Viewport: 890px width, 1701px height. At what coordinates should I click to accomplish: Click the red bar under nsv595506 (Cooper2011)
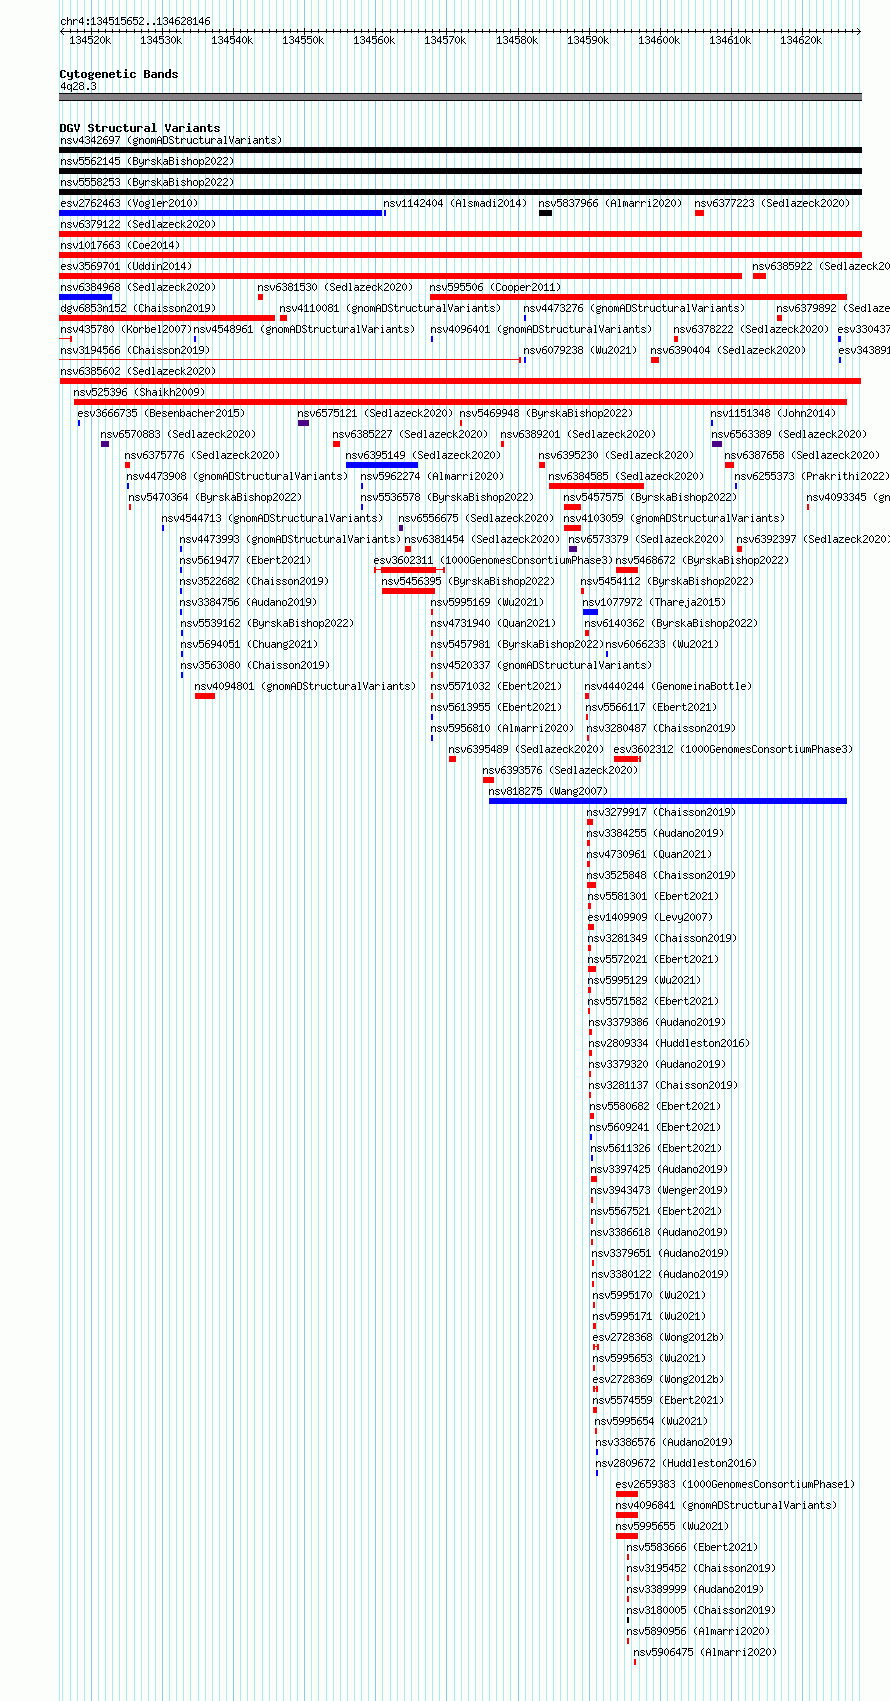tap(638, 296)
